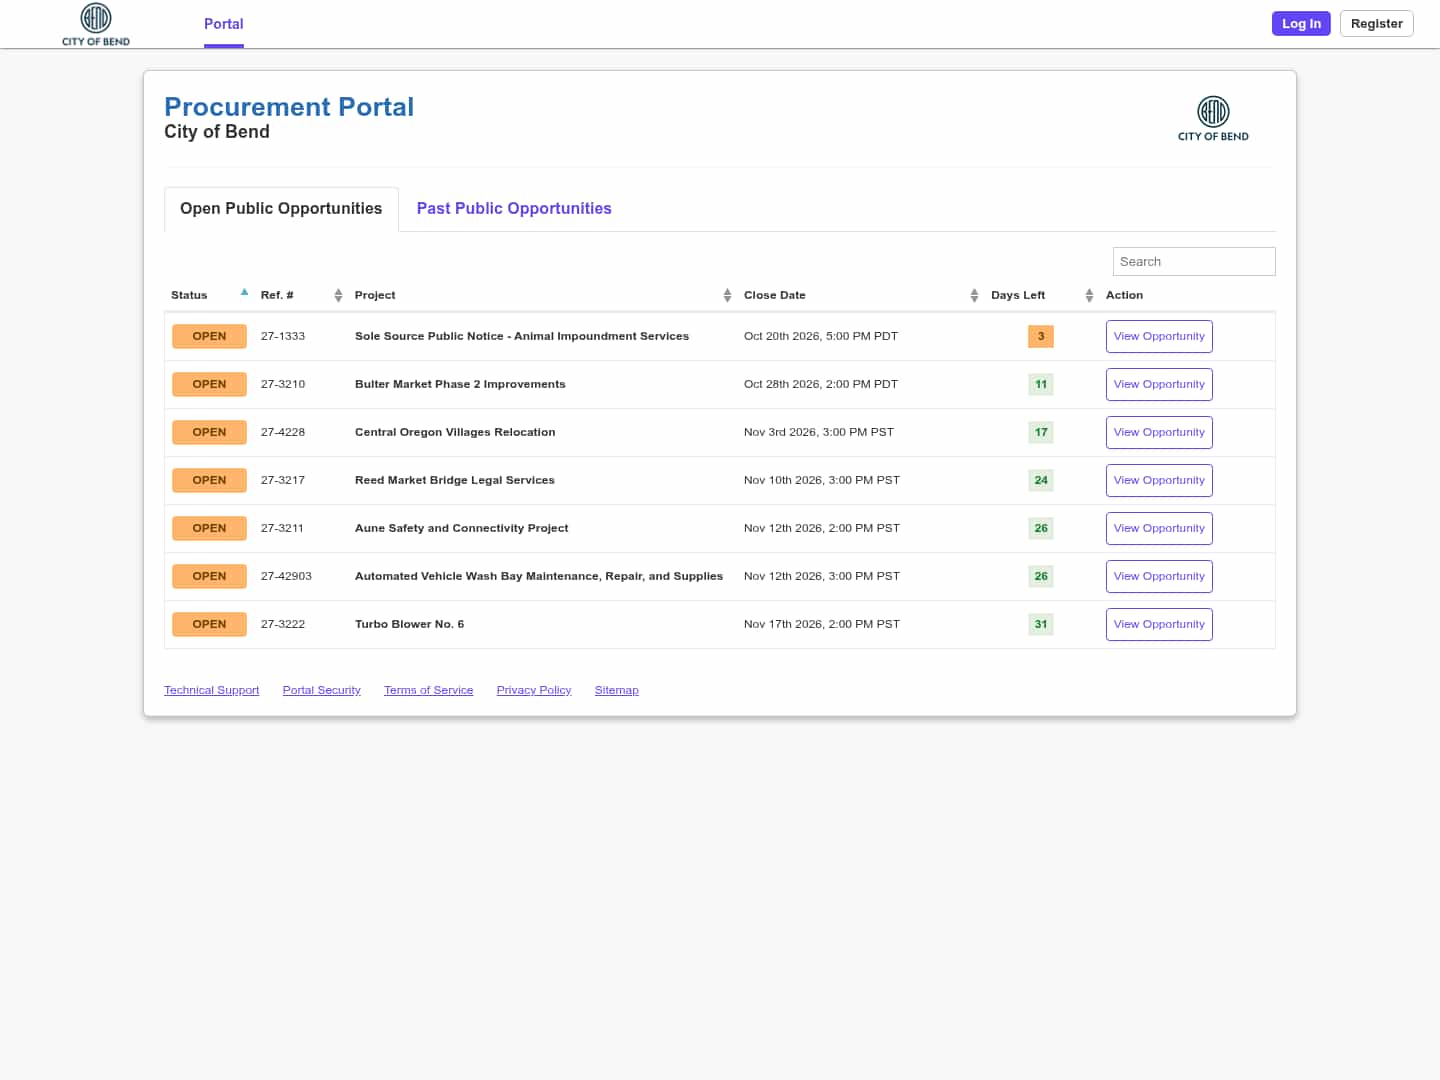Sort table by Ref. # column

click(x=338, y=295)
